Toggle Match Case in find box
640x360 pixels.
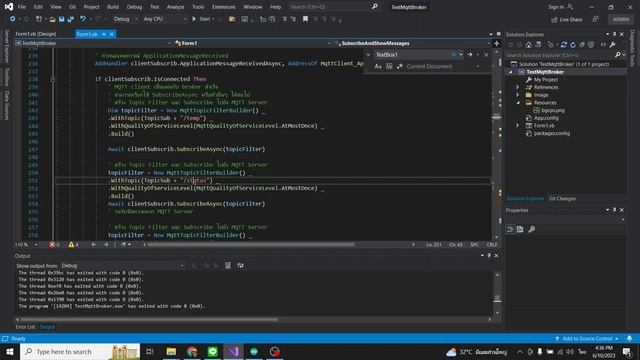tap(378, 66)
